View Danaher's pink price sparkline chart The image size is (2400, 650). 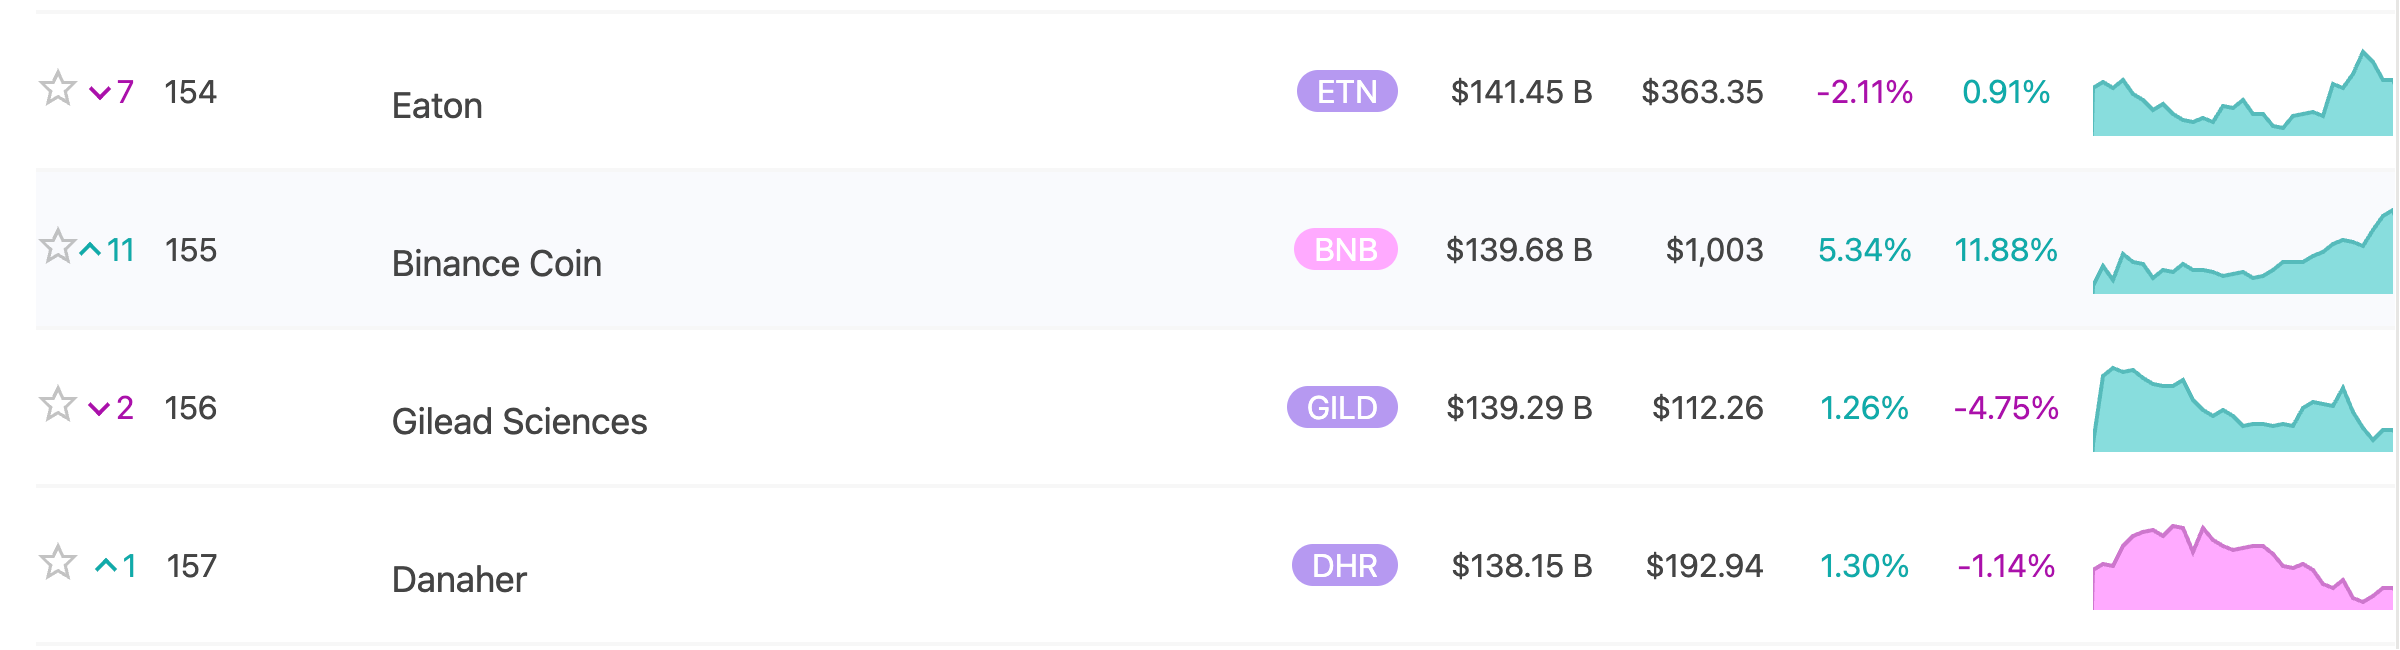click(x=2243, y=566)
